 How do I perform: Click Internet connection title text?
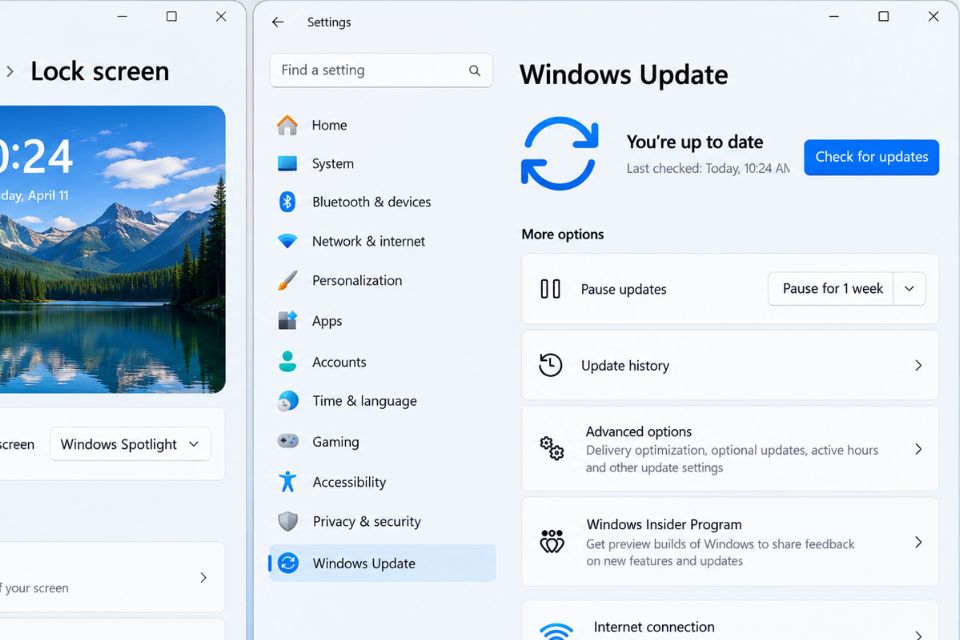click(x=654, y=627)
